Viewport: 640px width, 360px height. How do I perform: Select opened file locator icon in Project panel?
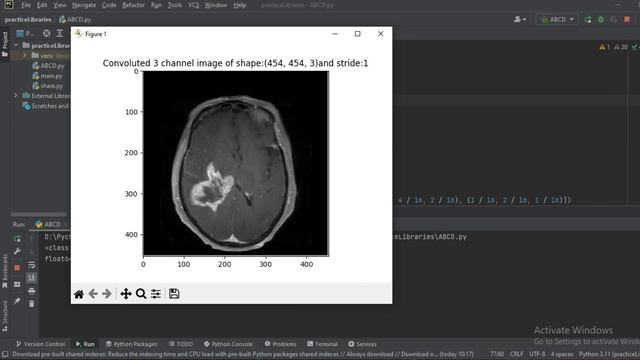pos(47,33)
